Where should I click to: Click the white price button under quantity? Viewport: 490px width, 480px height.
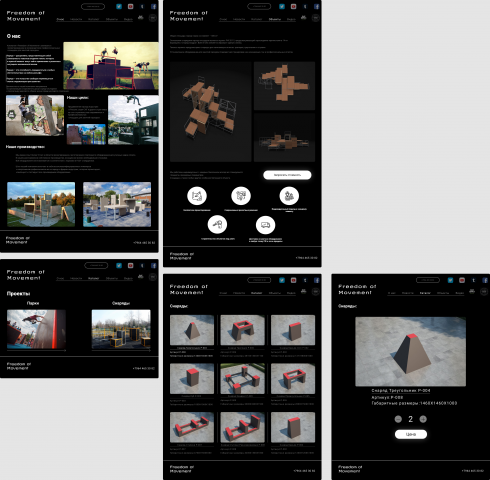click(411, 434)
